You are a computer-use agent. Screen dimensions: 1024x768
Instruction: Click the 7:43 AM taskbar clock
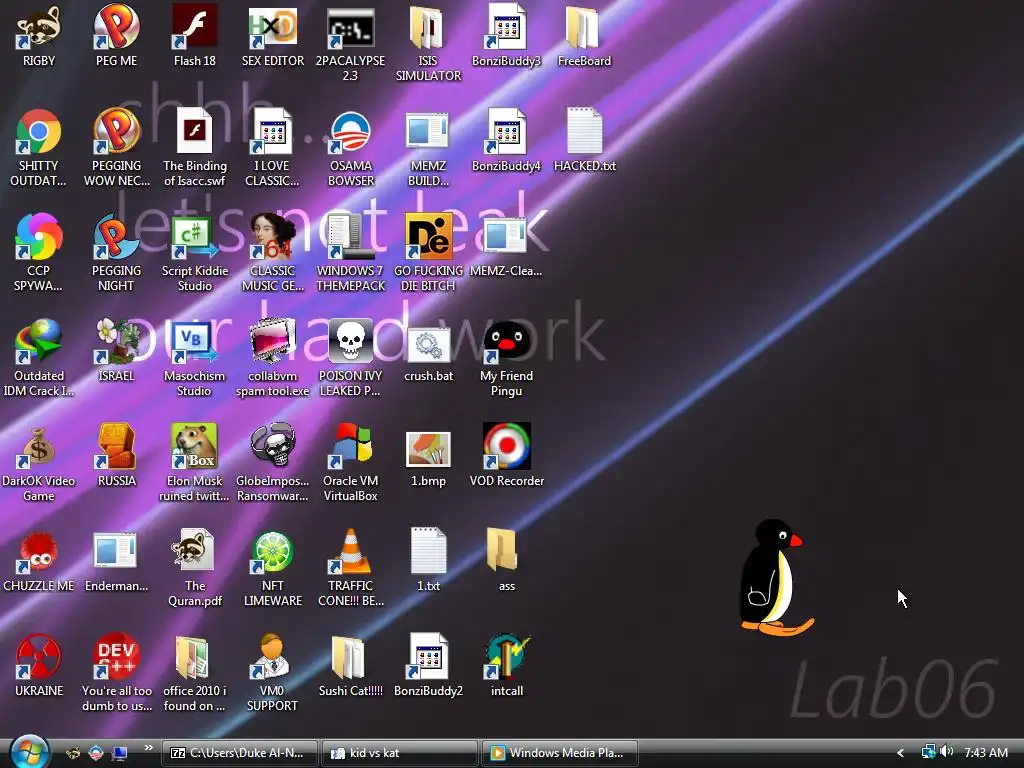click(x=985, y=753)
